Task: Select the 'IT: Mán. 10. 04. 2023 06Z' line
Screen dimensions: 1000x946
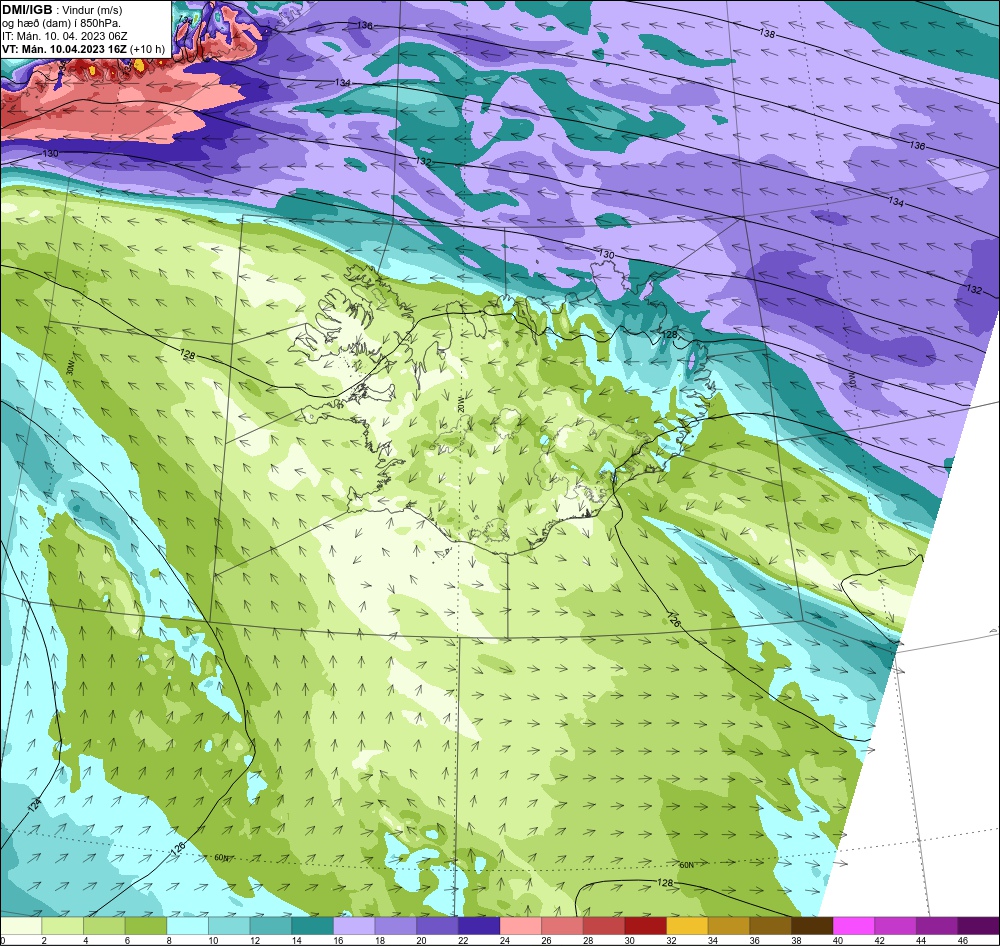Action: coord(64,36)
